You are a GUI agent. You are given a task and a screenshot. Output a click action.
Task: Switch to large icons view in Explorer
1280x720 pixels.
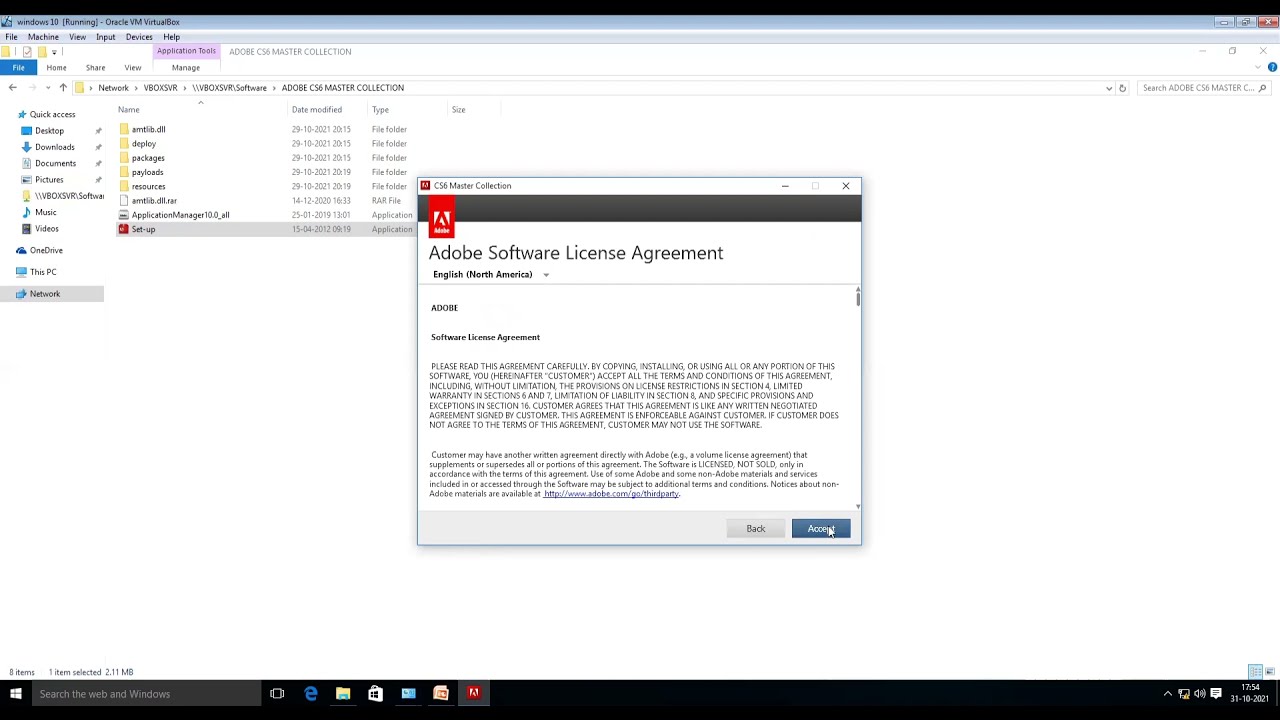click(x=1270, y=672)
